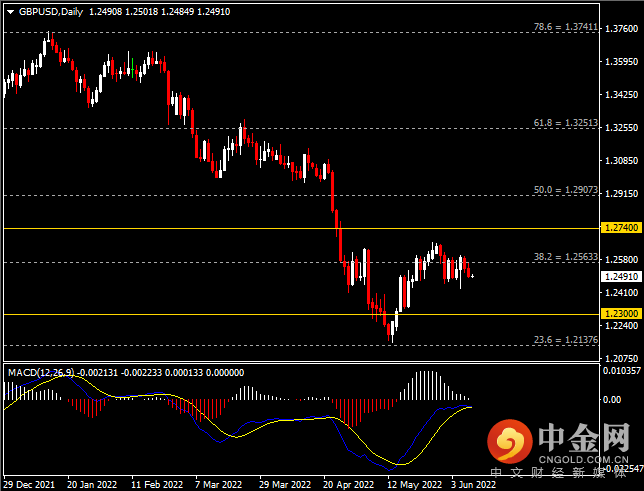Click the 50.0 = 1.29073 Fibonacci label

[x=566, y=190]
